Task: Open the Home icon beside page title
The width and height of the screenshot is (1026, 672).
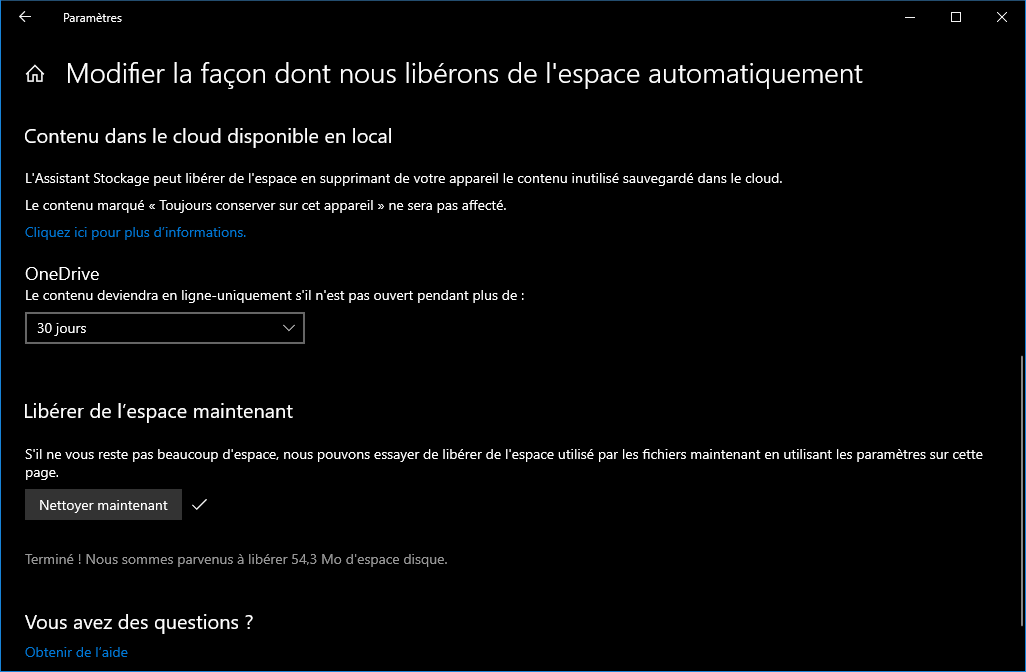Action: click(35, 74)
